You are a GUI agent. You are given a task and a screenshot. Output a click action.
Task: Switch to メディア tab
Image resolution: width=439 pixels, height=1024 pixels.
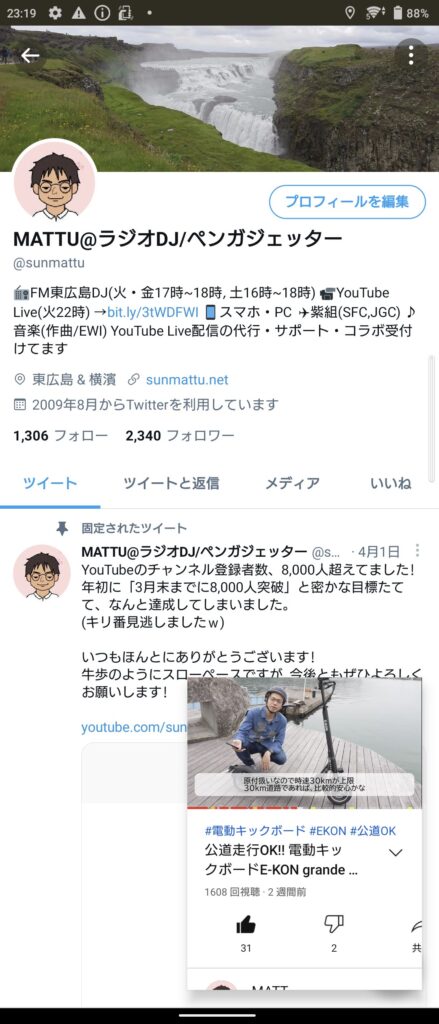tap(292, 483)
